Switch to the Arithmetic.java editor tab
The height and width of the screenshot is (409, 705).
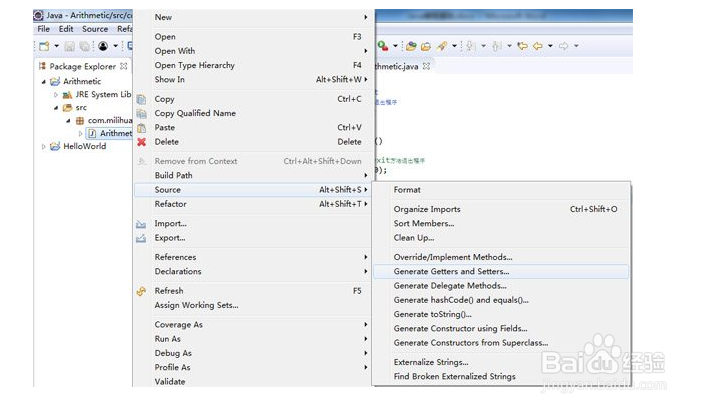tap(397, 67)
